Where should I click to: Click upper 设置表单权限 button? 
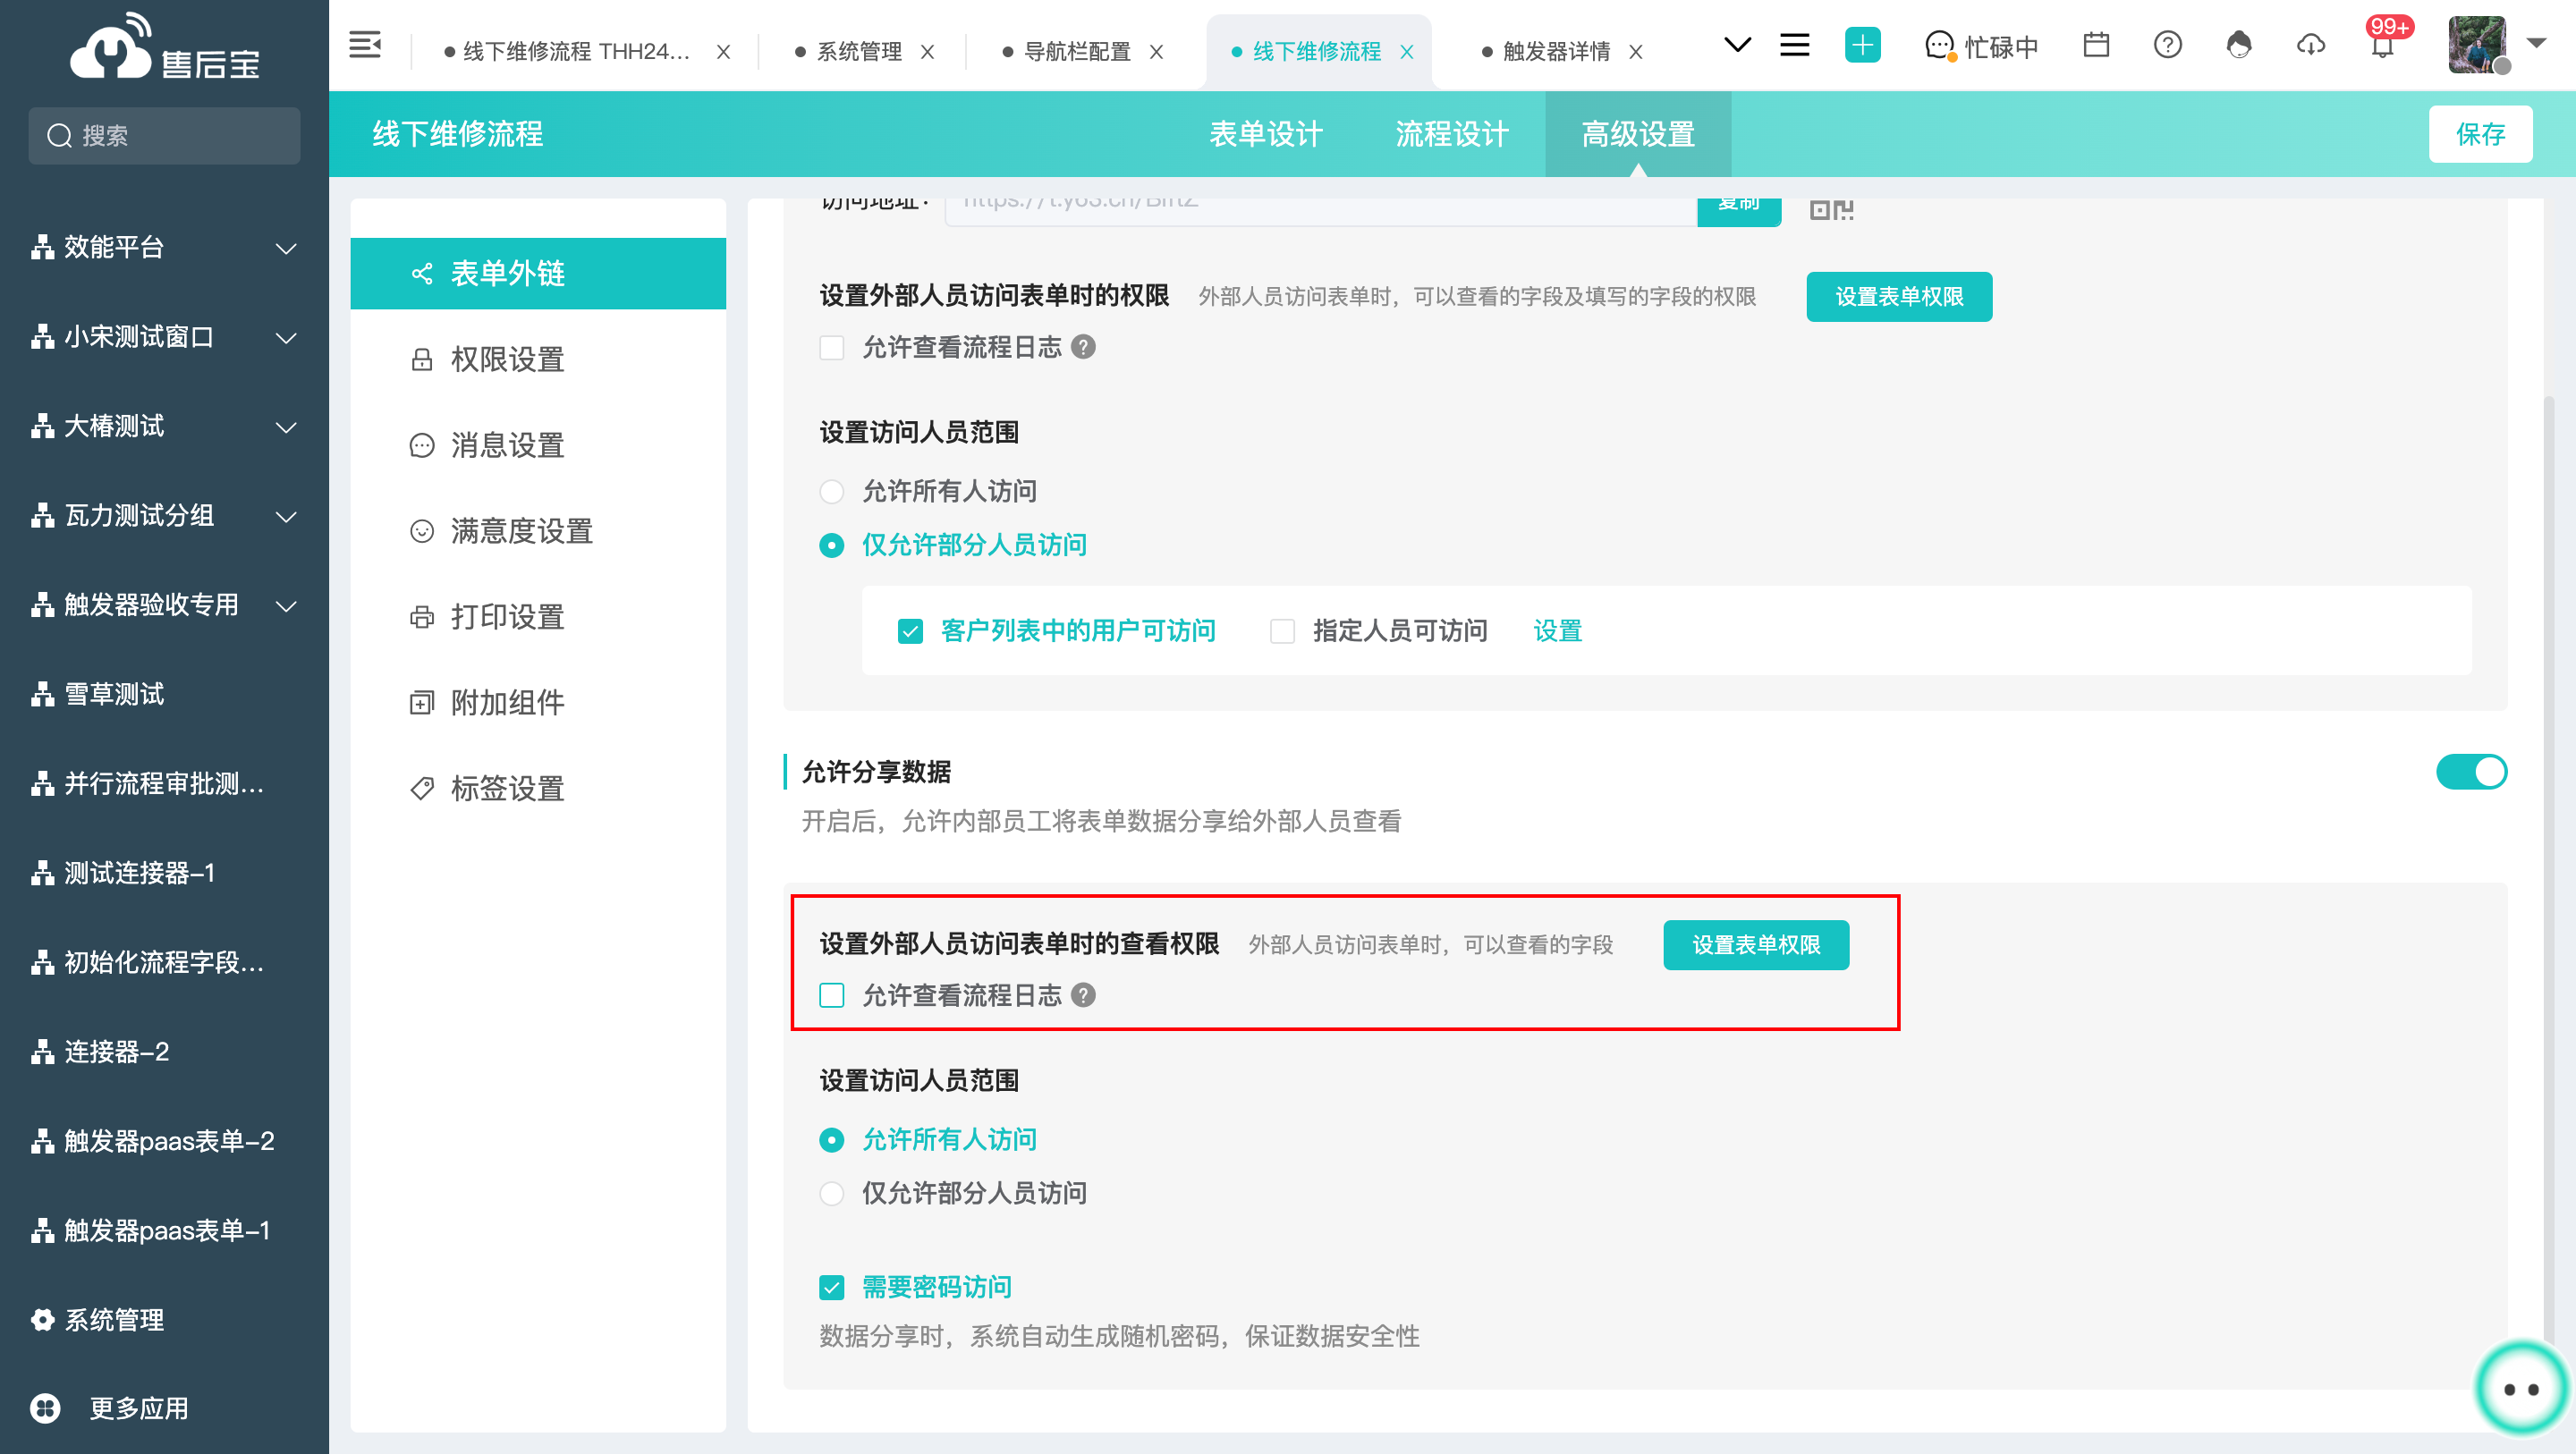[x=1899, y=297]
